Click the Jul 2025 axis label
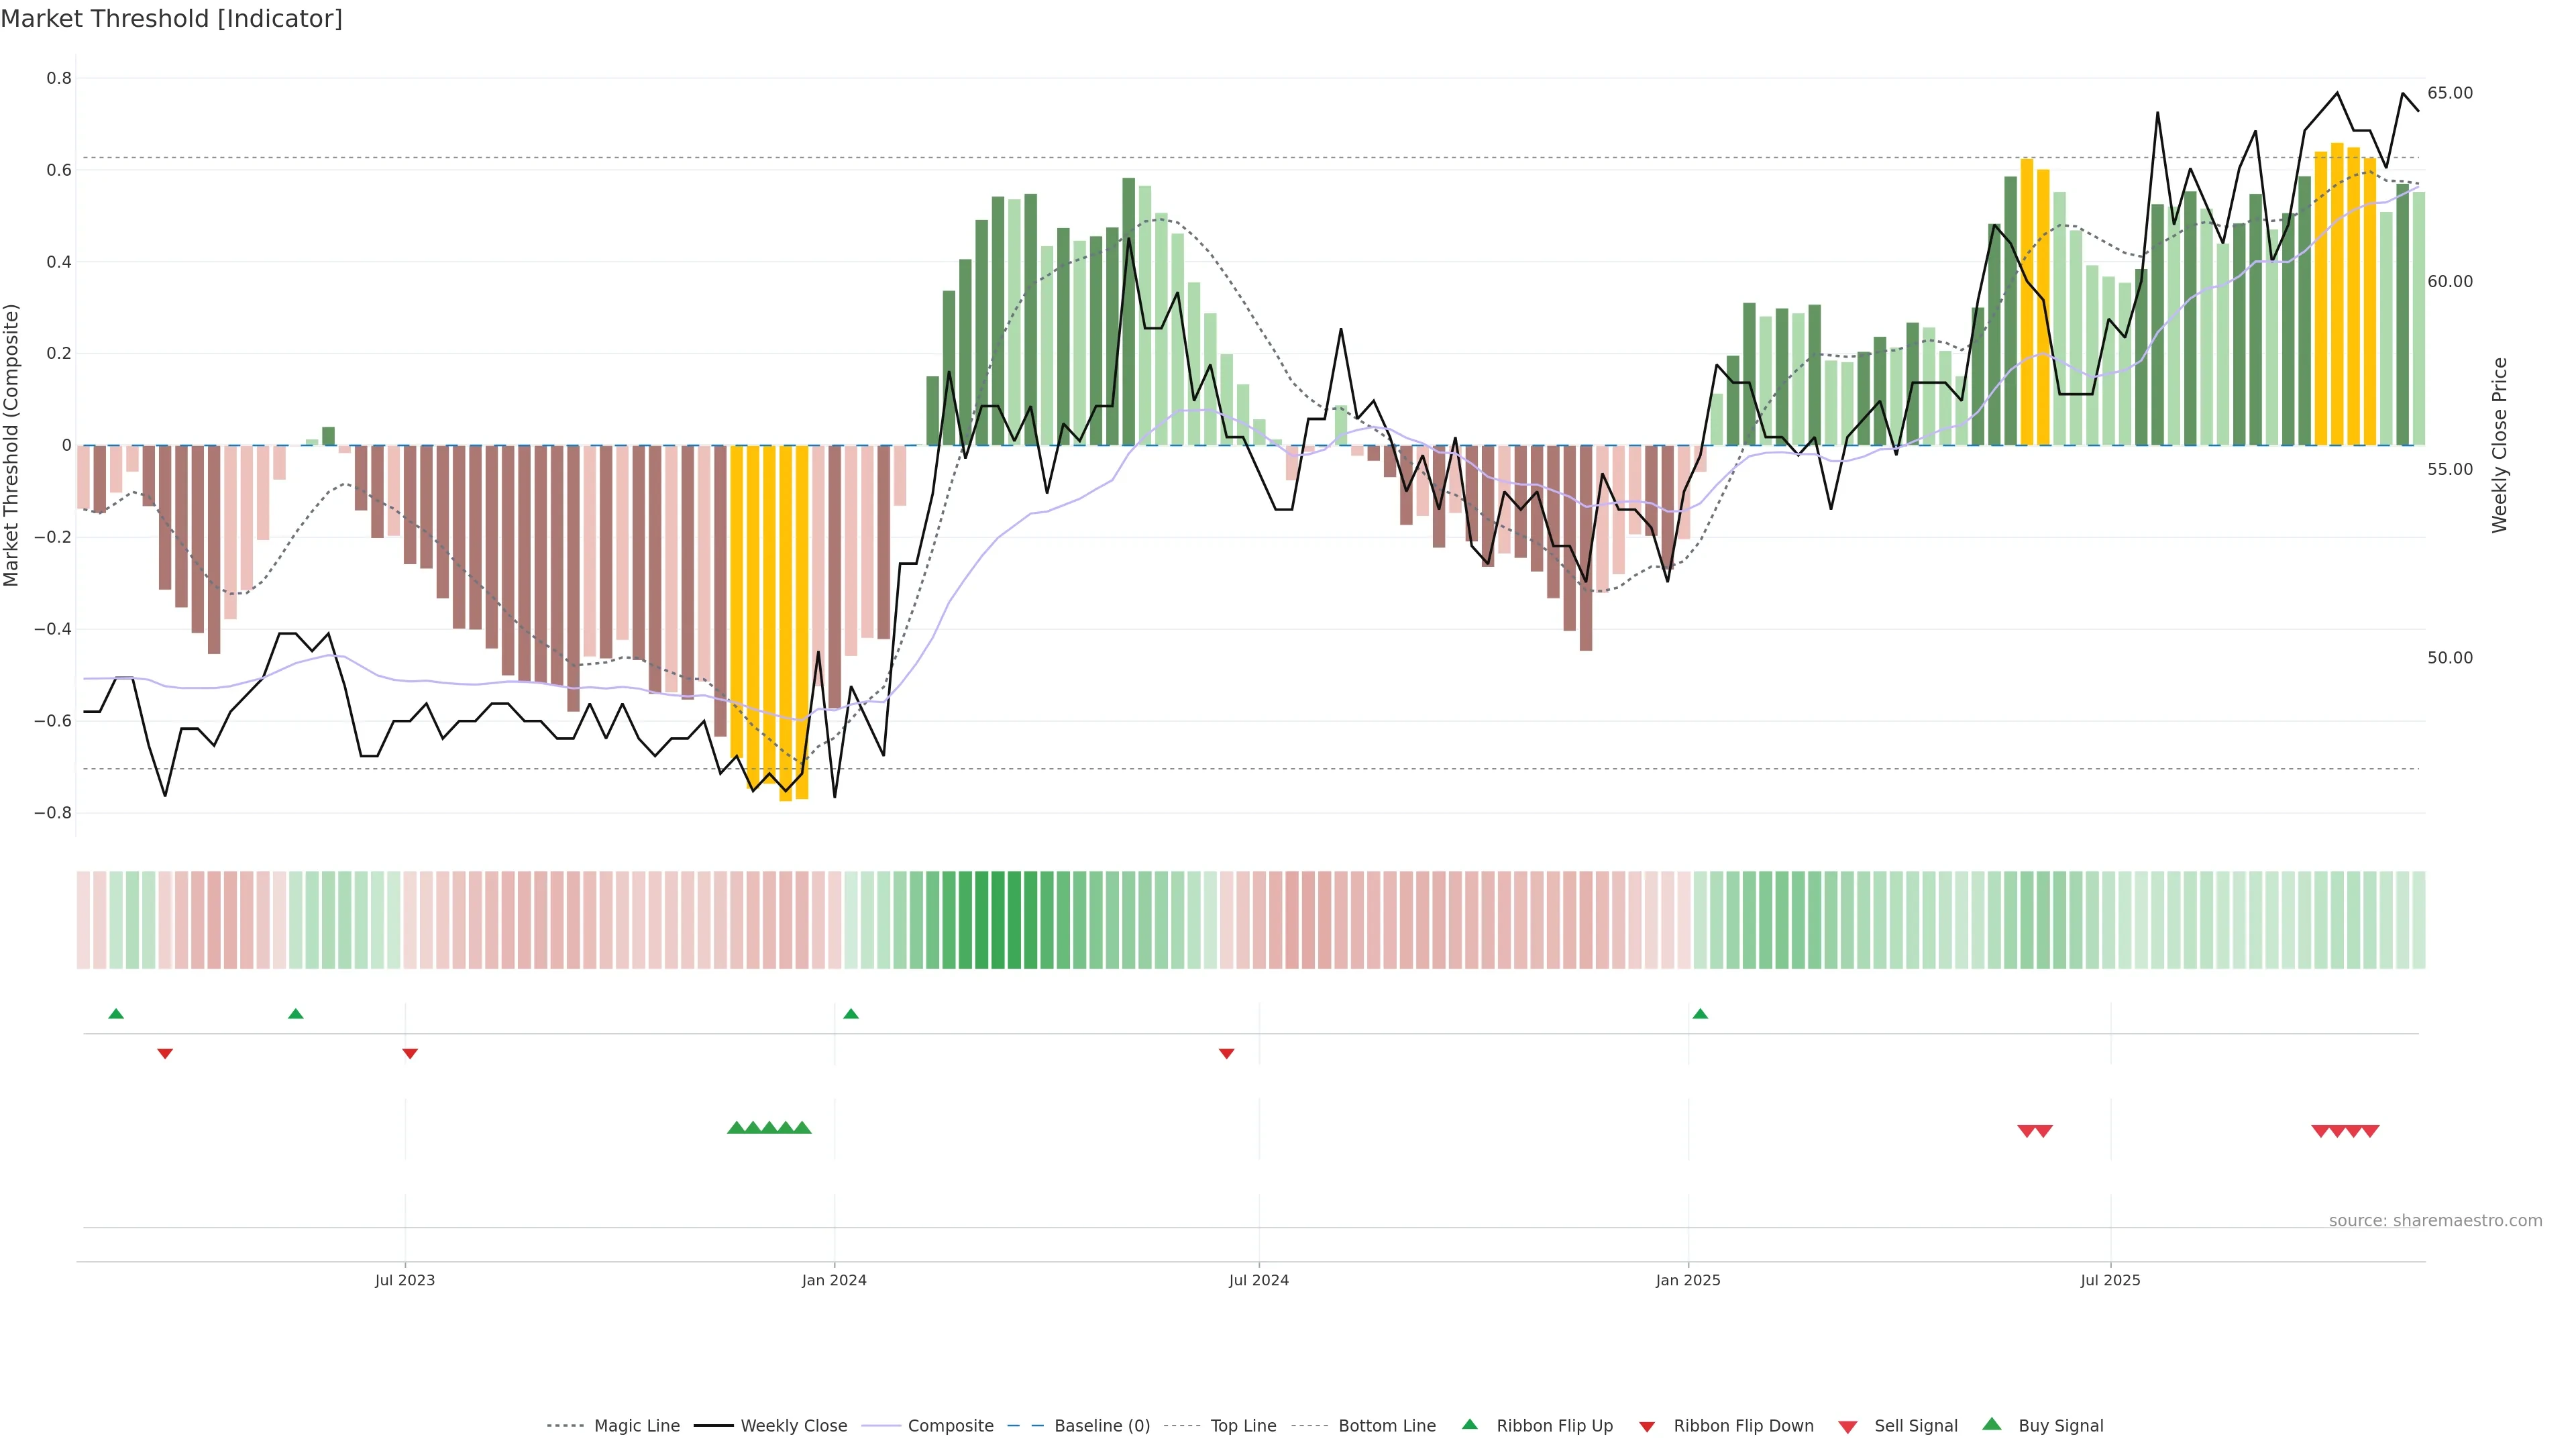The height and width of the screenshot is (1449, 2576). pos(2110,1280)
